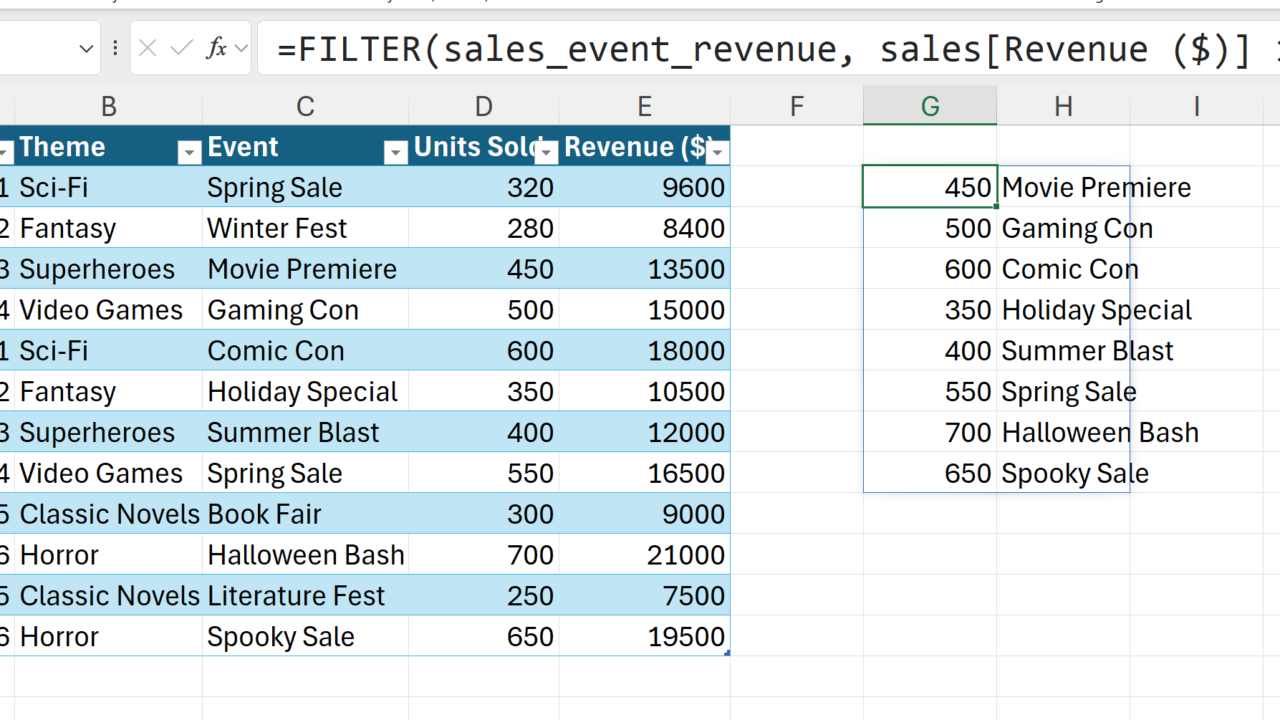The width and height of the screenshot is (1280, 720).
Task: Open the Insert Function fx dialog
Action: 215,48
